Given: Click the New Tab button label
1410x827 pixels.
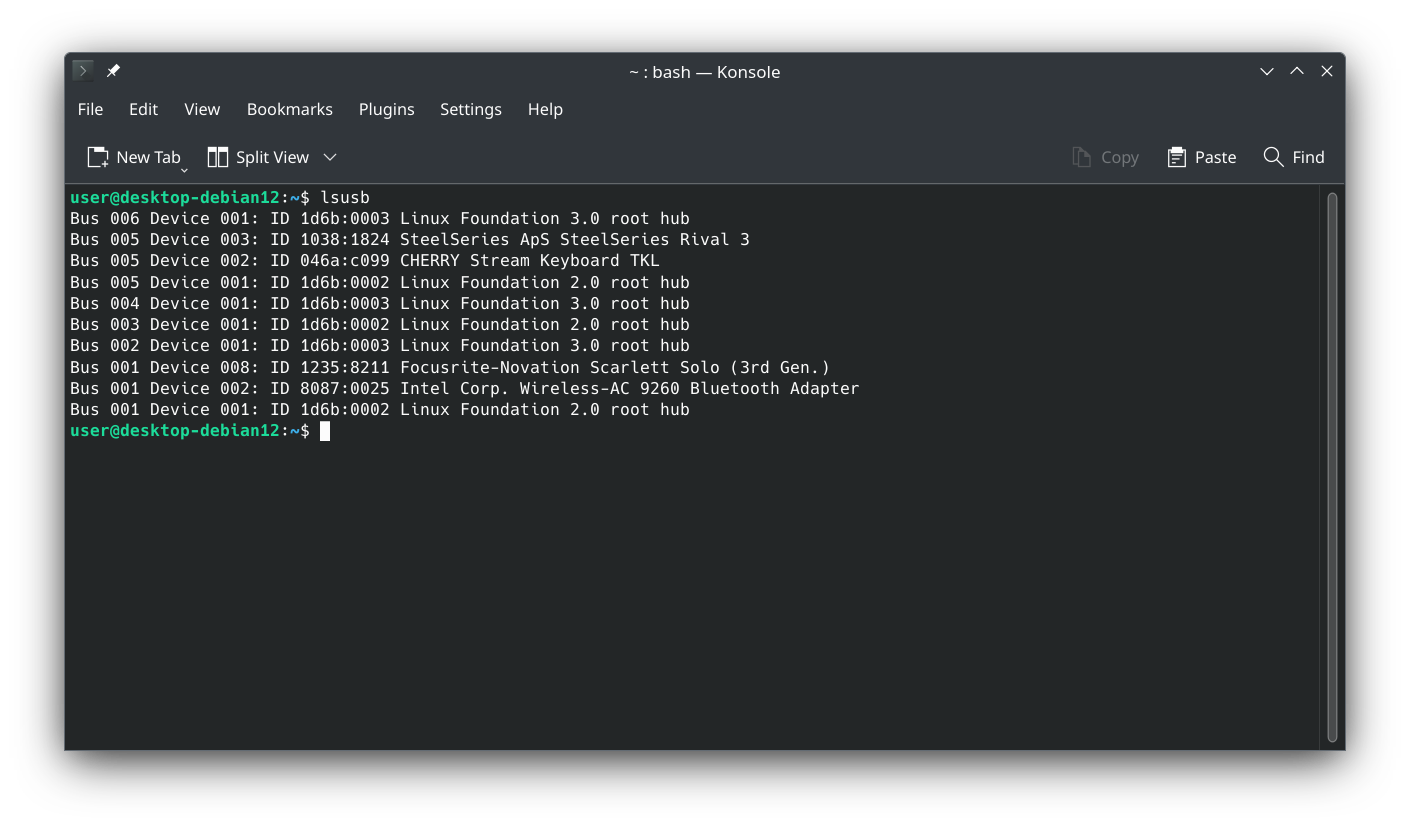Looking at the screenshot, I should (x=148, y=157).
